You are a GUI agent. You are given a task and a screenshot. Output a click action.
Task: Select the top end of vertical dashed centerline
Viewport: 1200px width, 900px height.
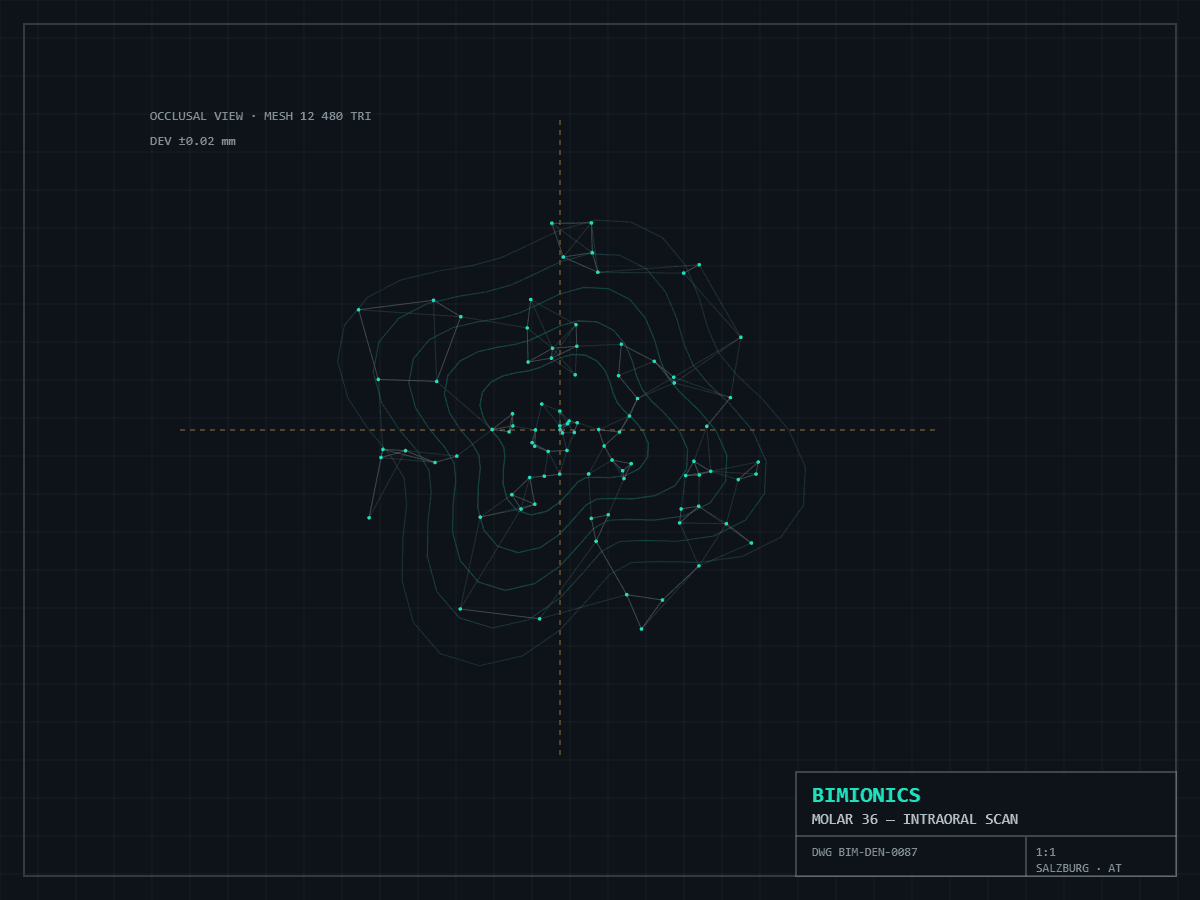tap(560, 121)
